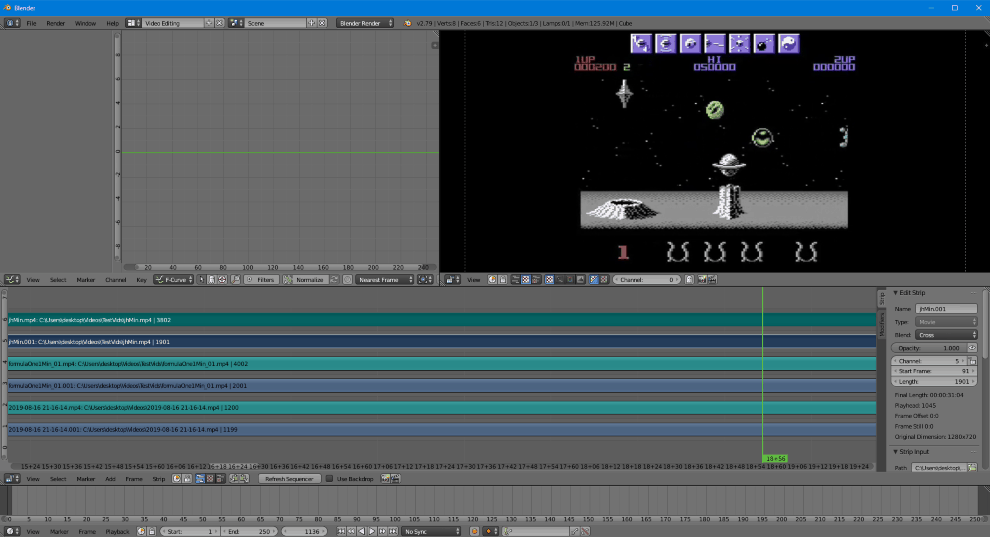Toggle normalization auto-update icon
This screenshot has height=537, width=990.
point(334,280)
